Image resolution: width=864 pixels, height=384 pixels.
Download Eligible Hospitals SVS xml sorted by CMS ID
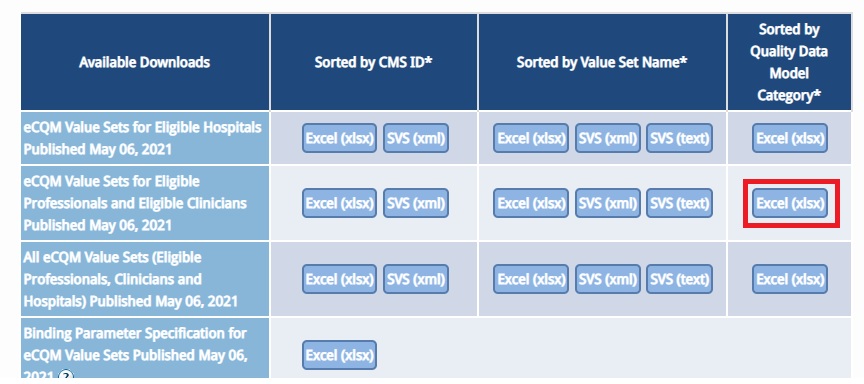pos(416,138)
